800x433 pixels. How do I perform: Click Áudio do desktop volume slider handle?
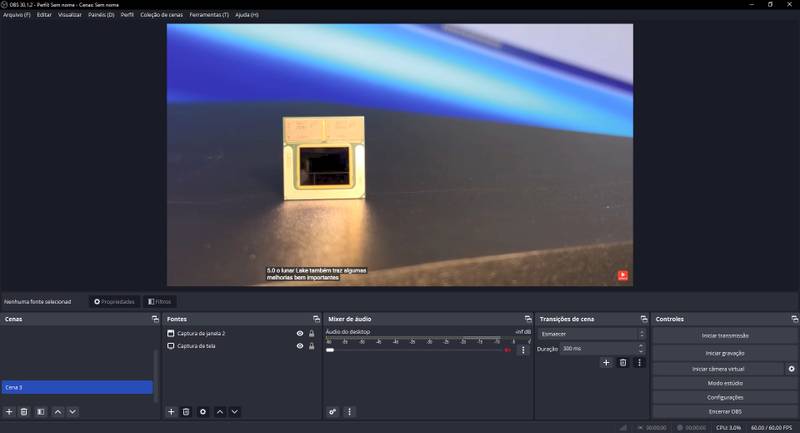330,350
